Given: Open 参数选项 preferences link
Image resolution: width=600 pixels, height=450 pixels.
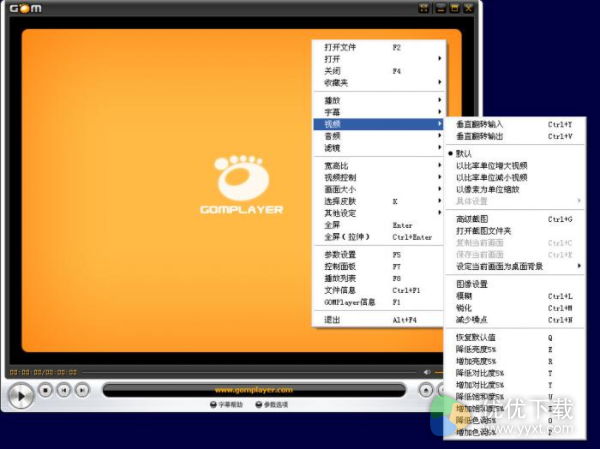Looking at the screenshot, I should coord(272,404).
